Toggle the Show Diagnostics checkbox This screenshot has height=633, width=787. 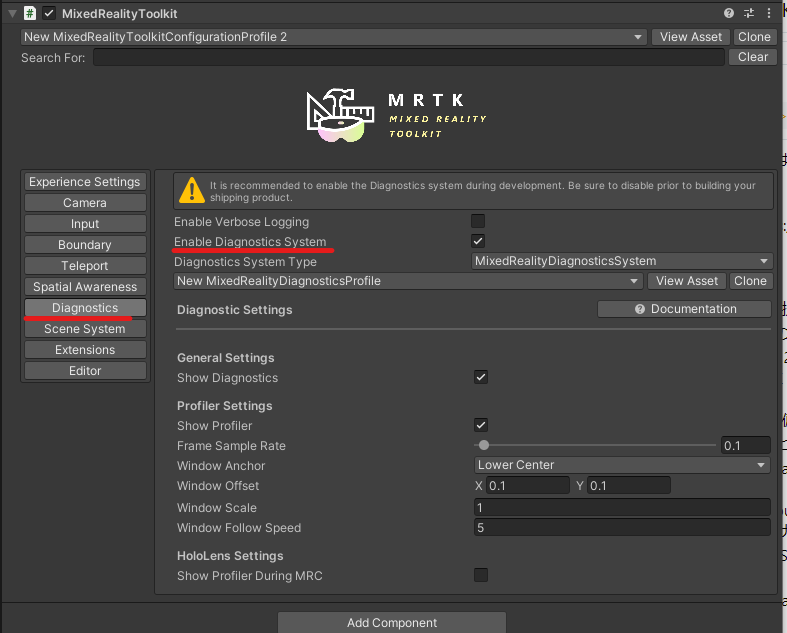pos(481,377)
